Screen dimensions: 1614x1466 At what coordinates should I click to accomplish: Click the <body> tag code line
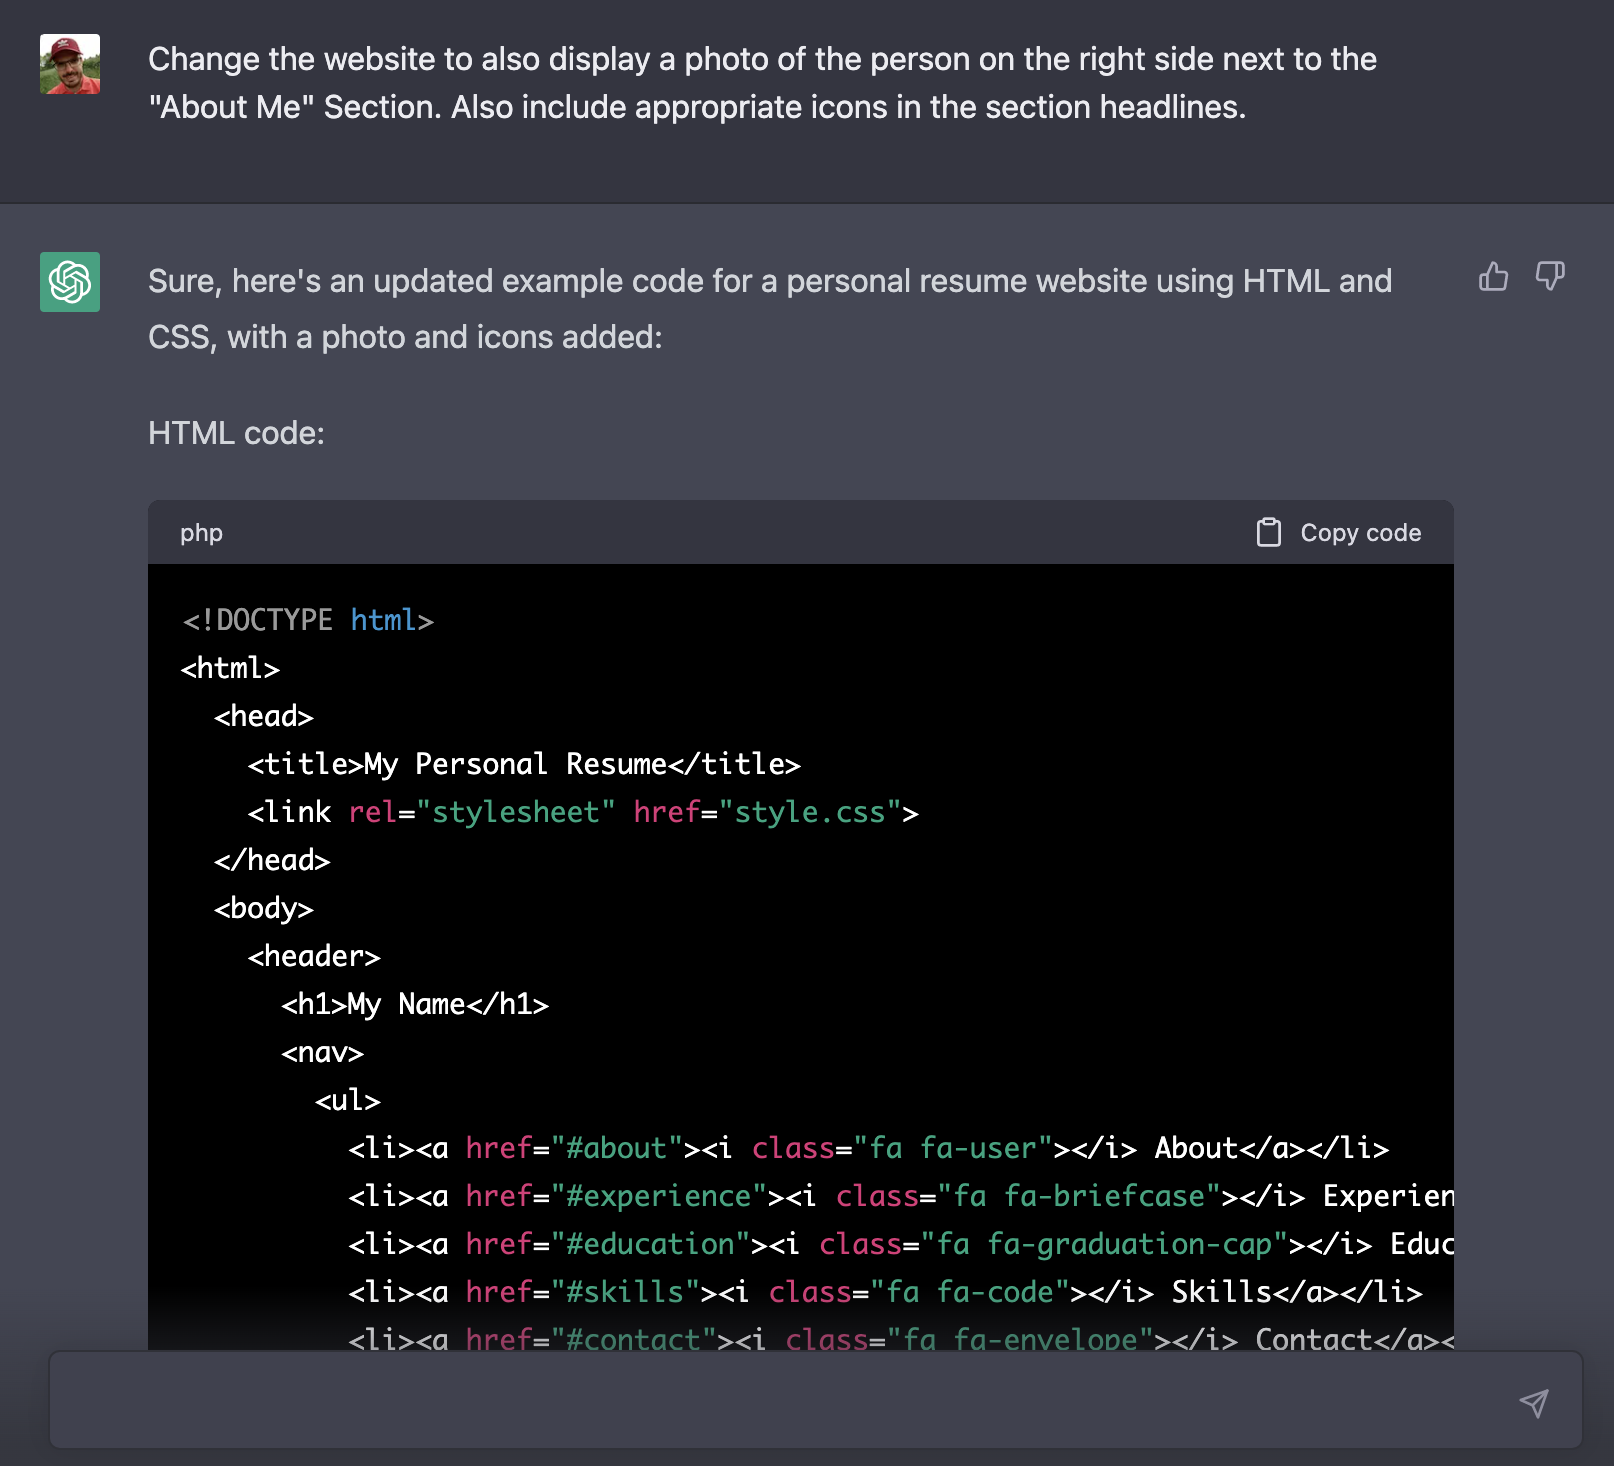tap(264, 908)
